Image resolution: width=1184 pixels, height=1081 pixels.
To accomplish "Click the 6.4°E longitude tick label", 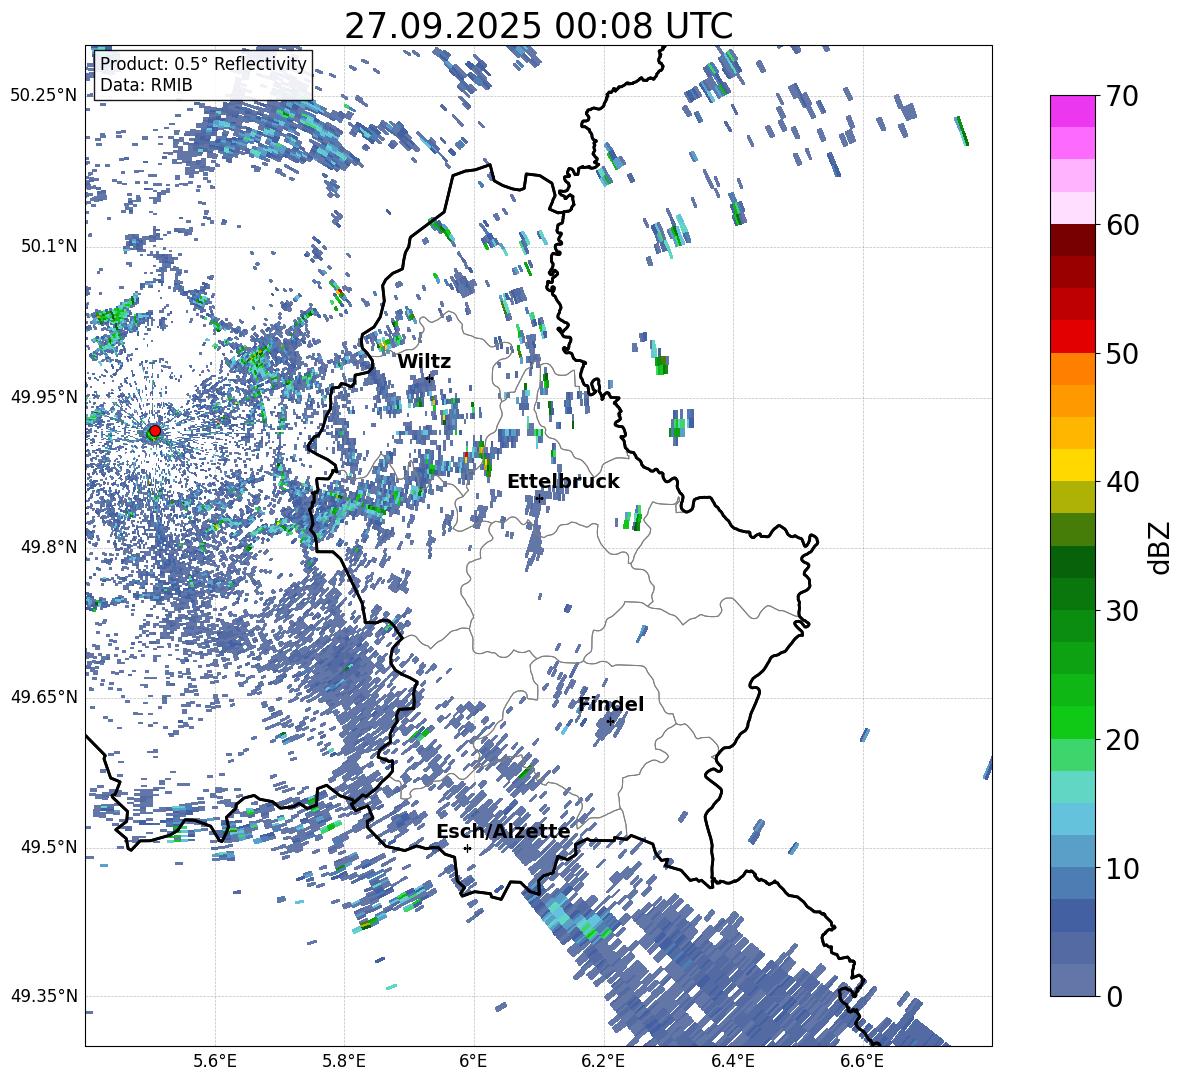I will point(733,1061).
